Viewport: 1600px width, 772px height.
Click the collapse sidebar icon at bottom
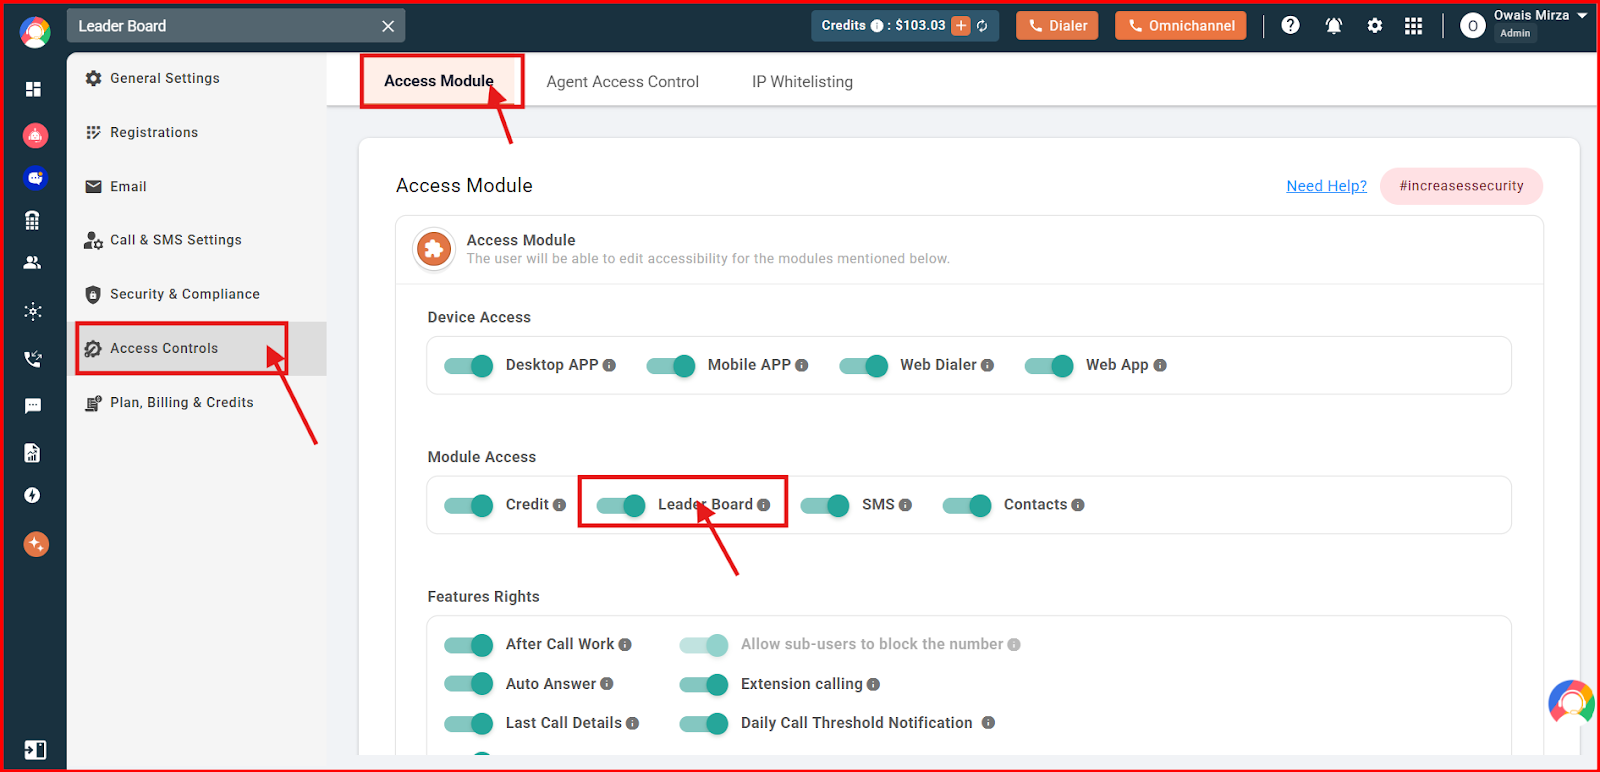click(35, 750)
